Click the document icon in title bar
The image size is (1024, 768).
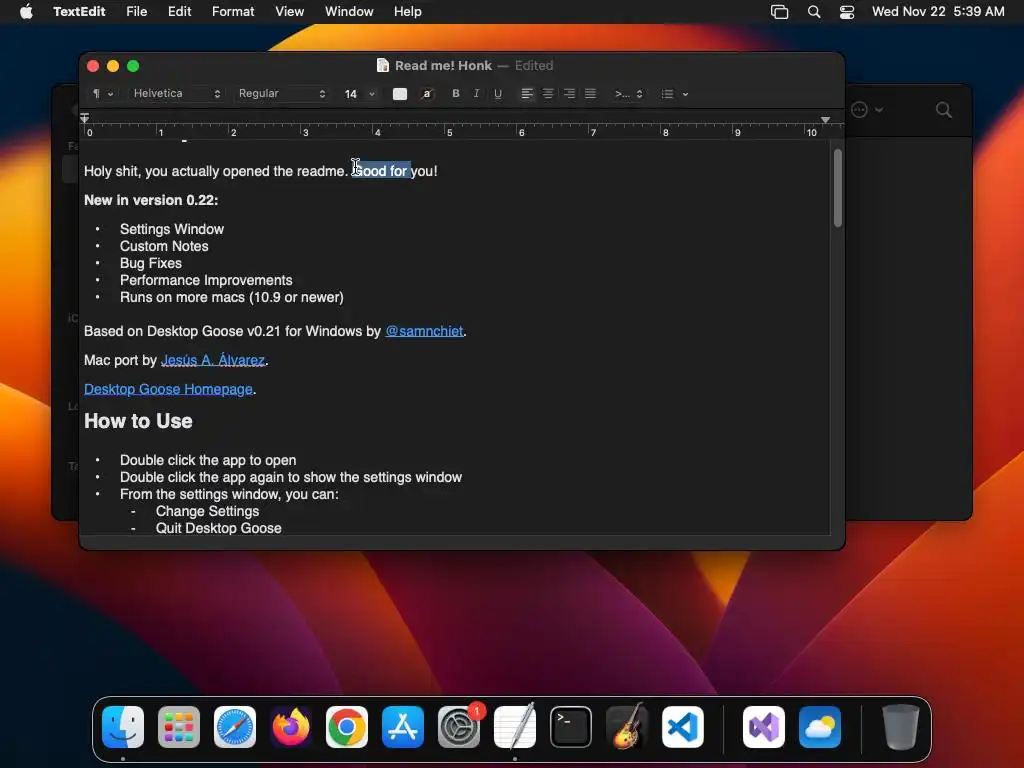[383, 65]
